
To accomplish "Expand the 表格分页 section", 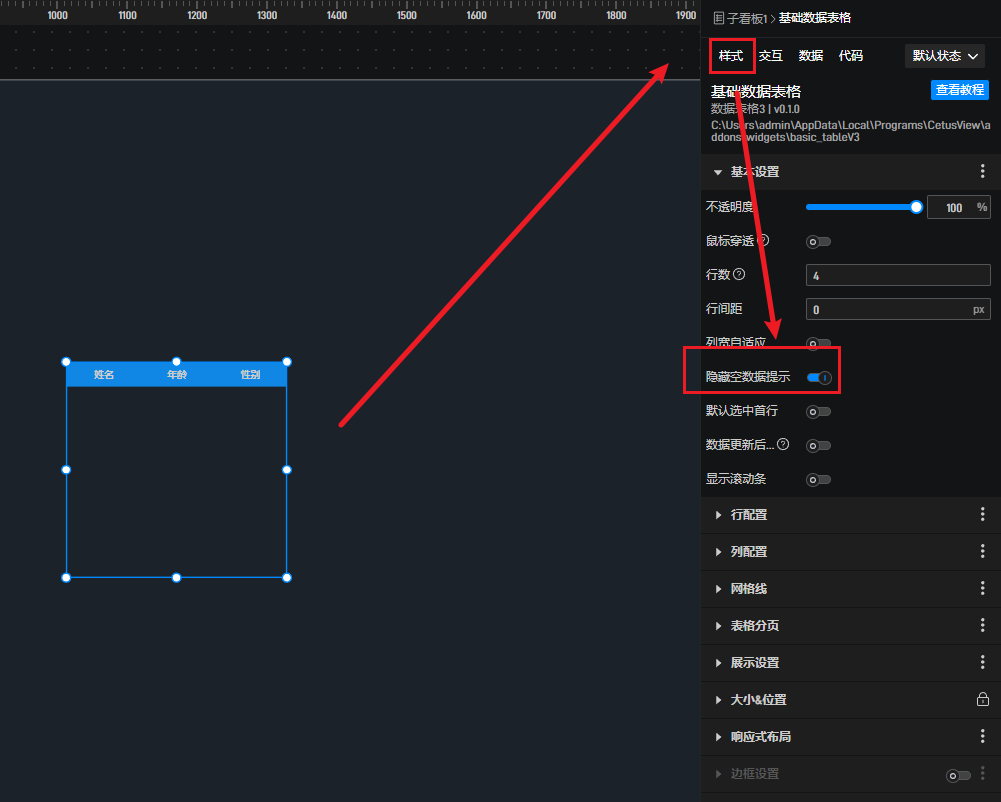I will [754, 626].
